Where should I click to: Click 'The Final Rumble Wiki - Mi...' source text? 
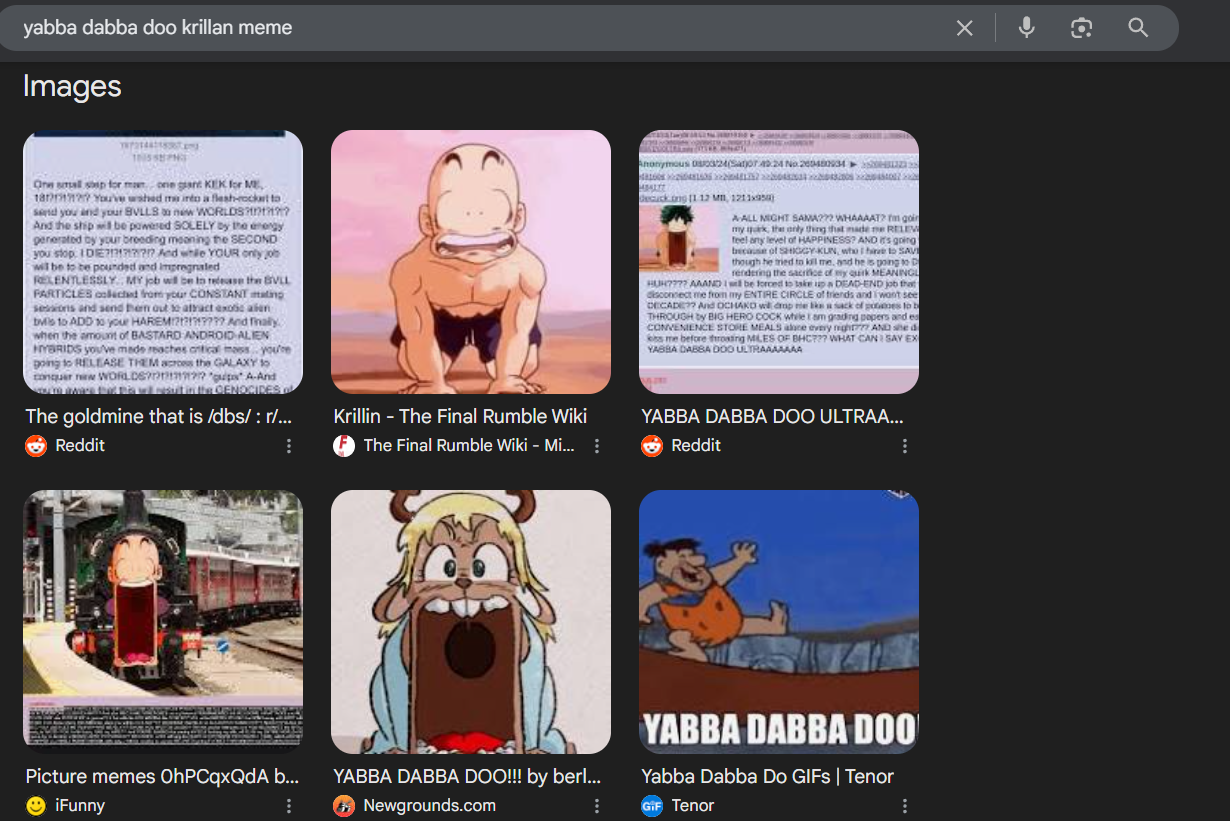click(x=469, y=446)
